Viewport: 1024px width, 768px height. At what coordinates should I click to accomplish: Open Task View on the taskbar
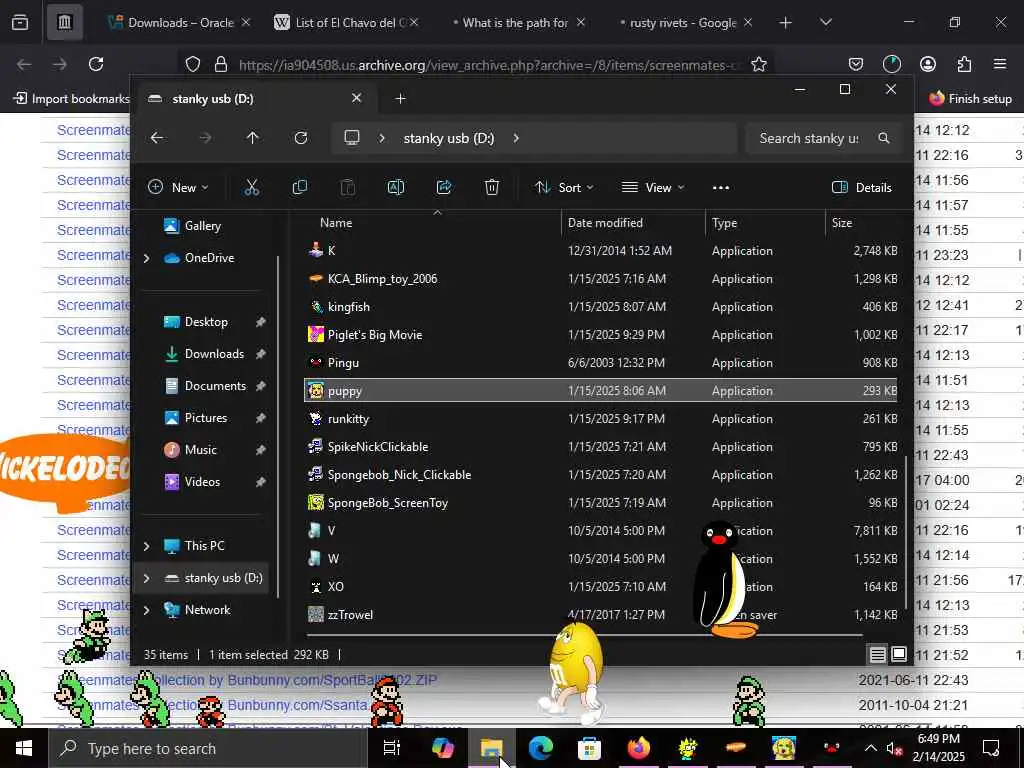(392, 748)
